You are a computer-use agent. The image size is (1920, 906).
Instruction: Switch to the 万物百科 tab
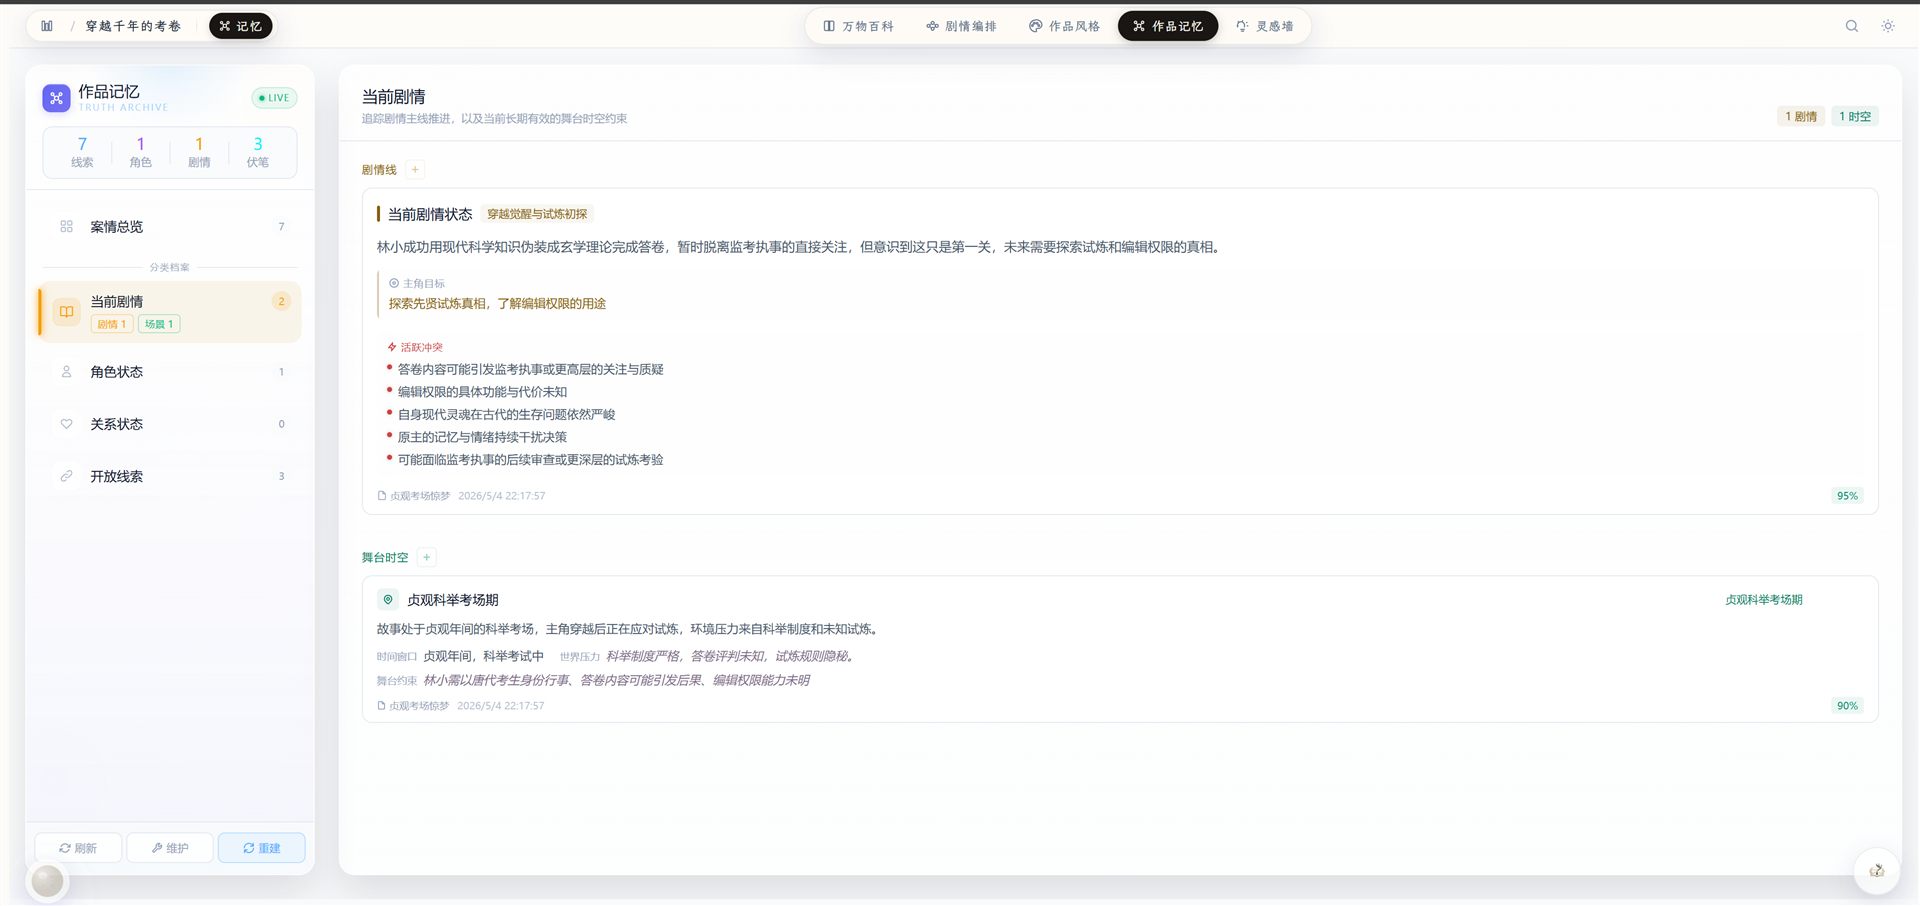tap(858, 26)
